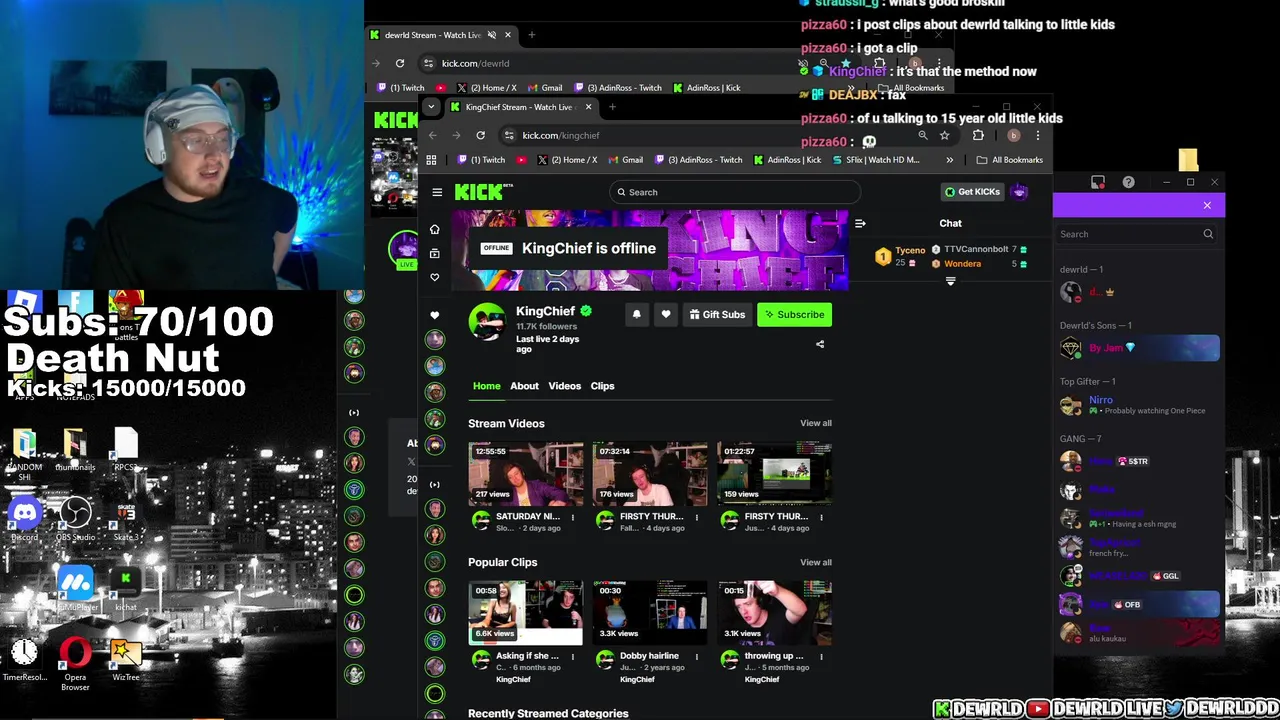Open the Home icon in Kick sidebar
This screenshot has width=1280, height=720.
tap(434, 229)
